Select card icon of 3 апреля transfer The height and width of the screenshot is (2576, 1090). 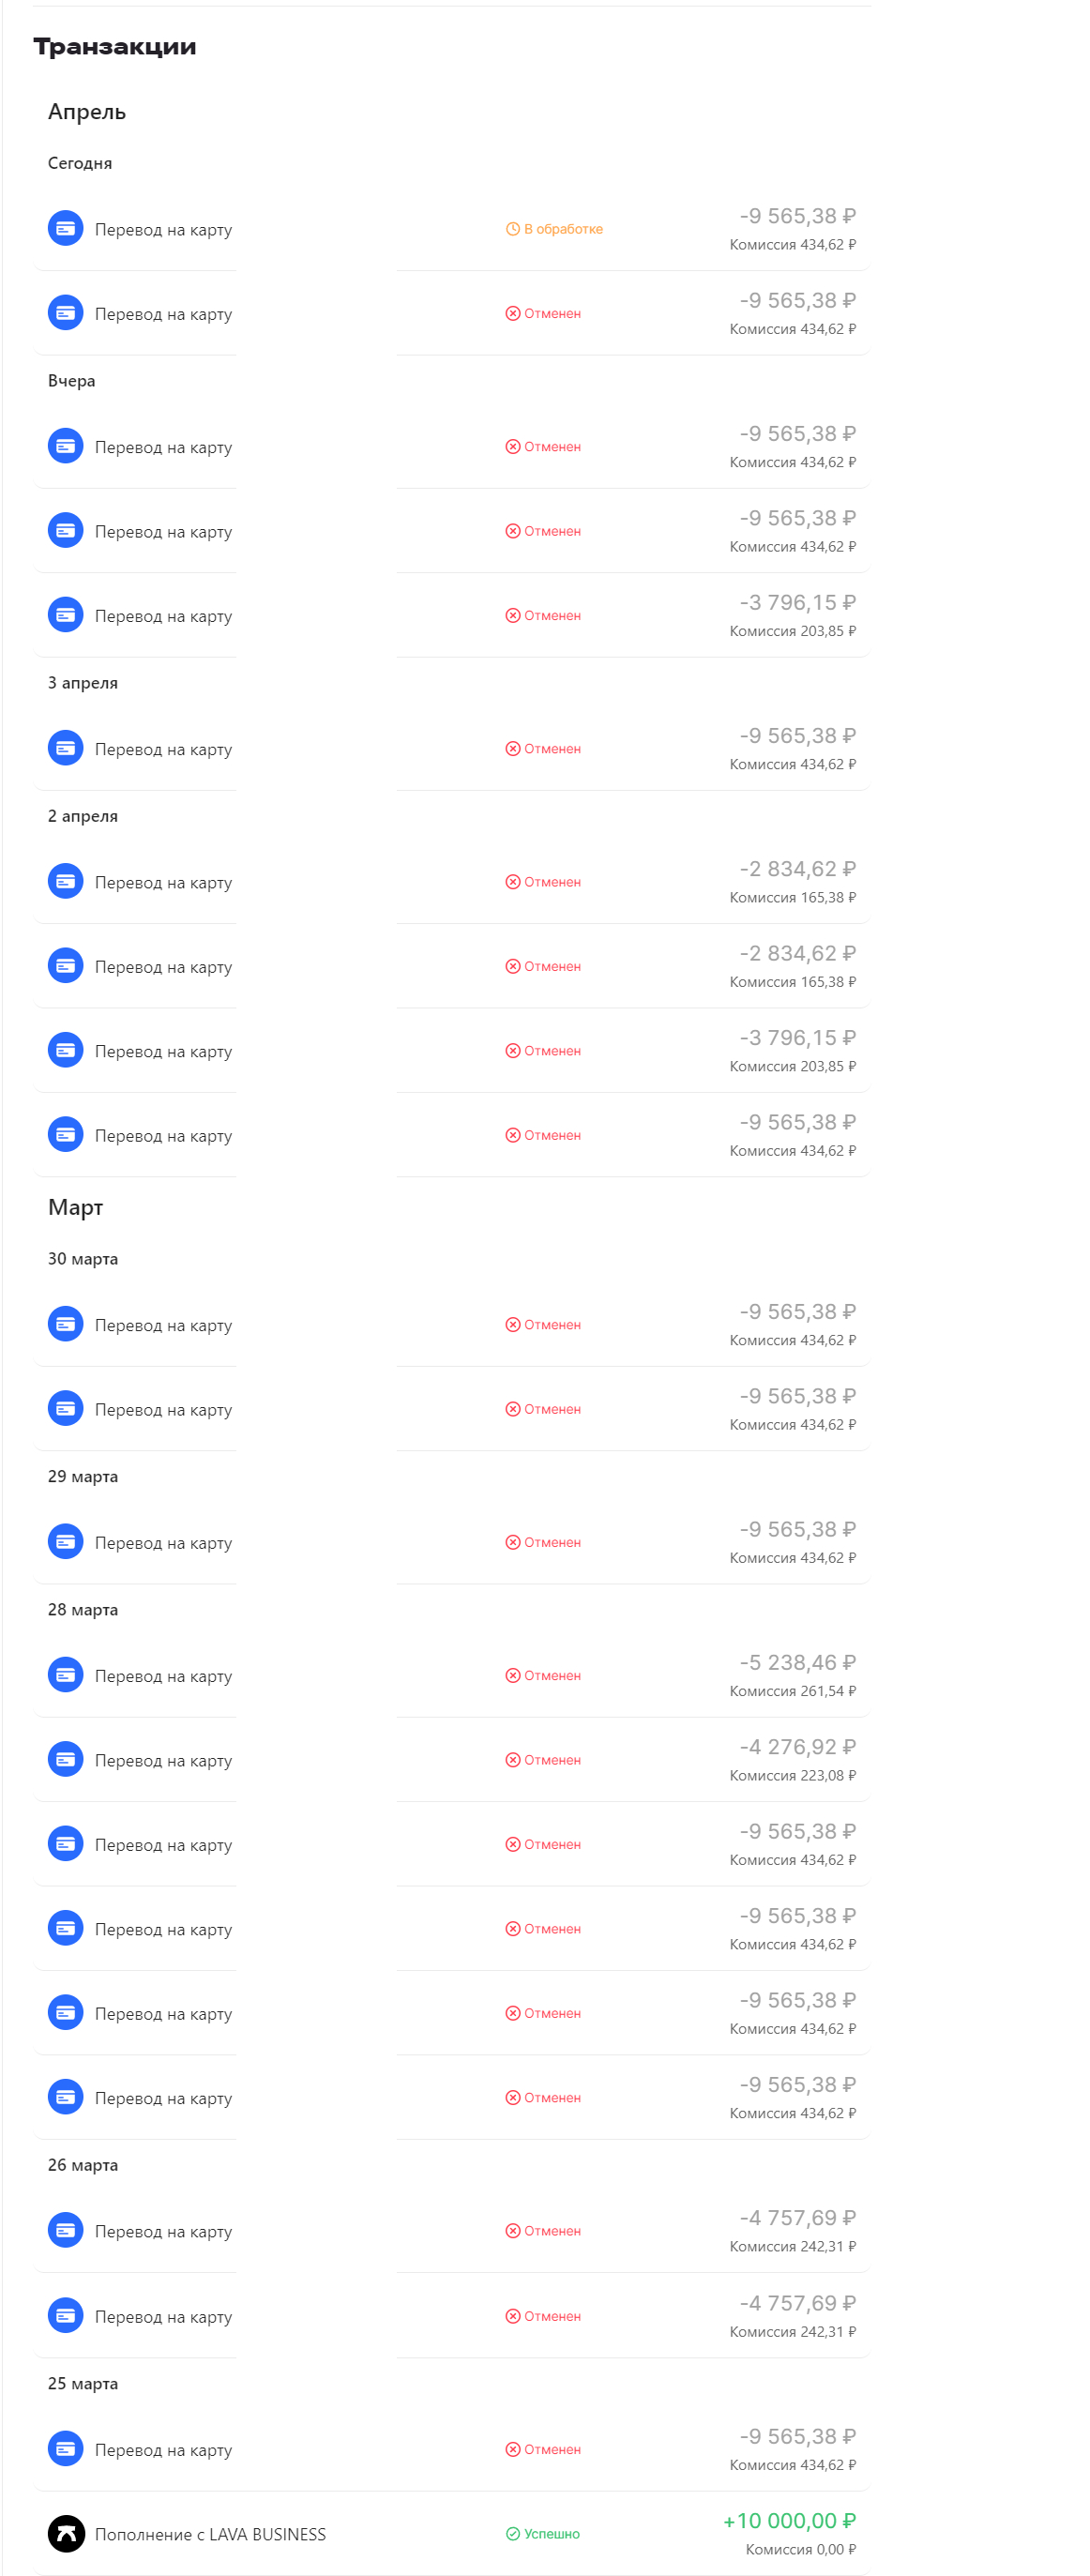pyautogui.click(x=66, y=748)
